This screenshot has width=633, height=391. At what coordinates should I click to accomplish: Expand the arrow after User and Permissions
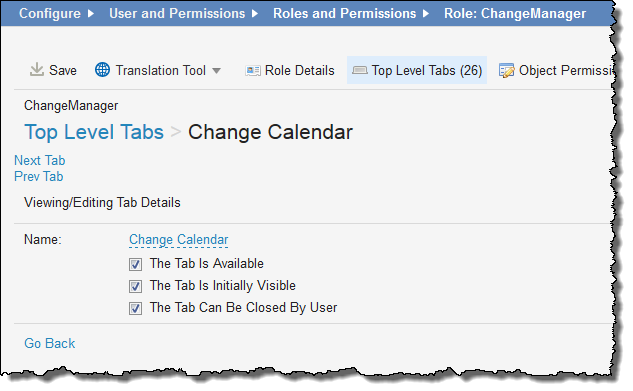pos(255,13)
